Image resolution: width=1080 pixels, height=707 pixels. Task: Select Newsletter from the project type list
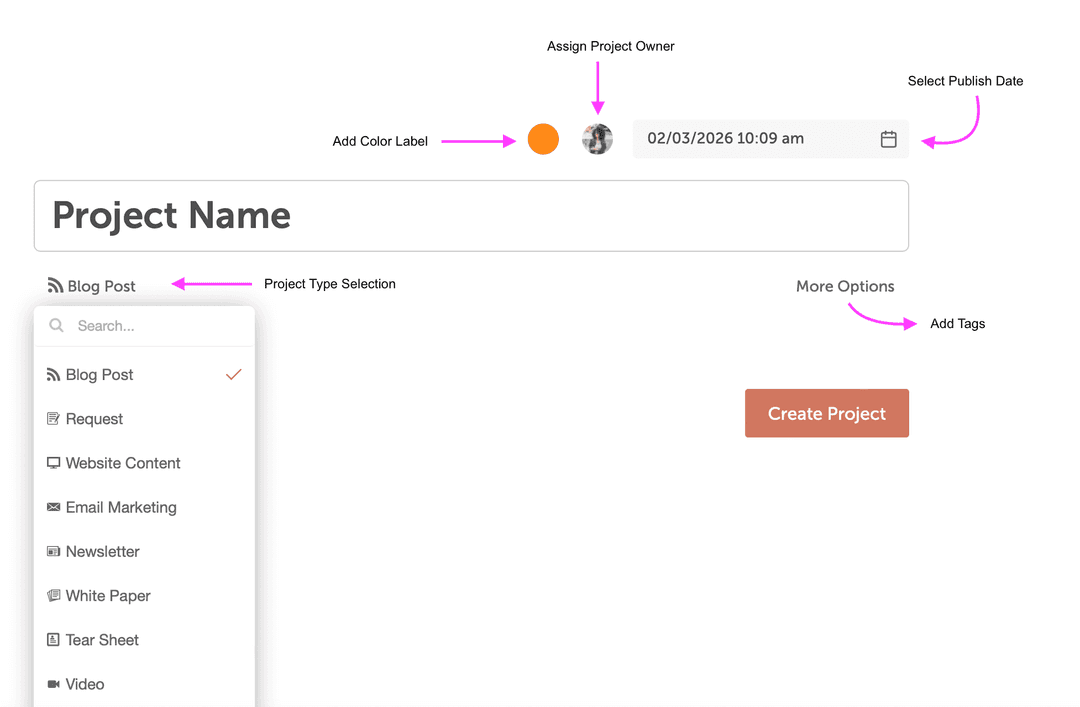pos(103,552)
